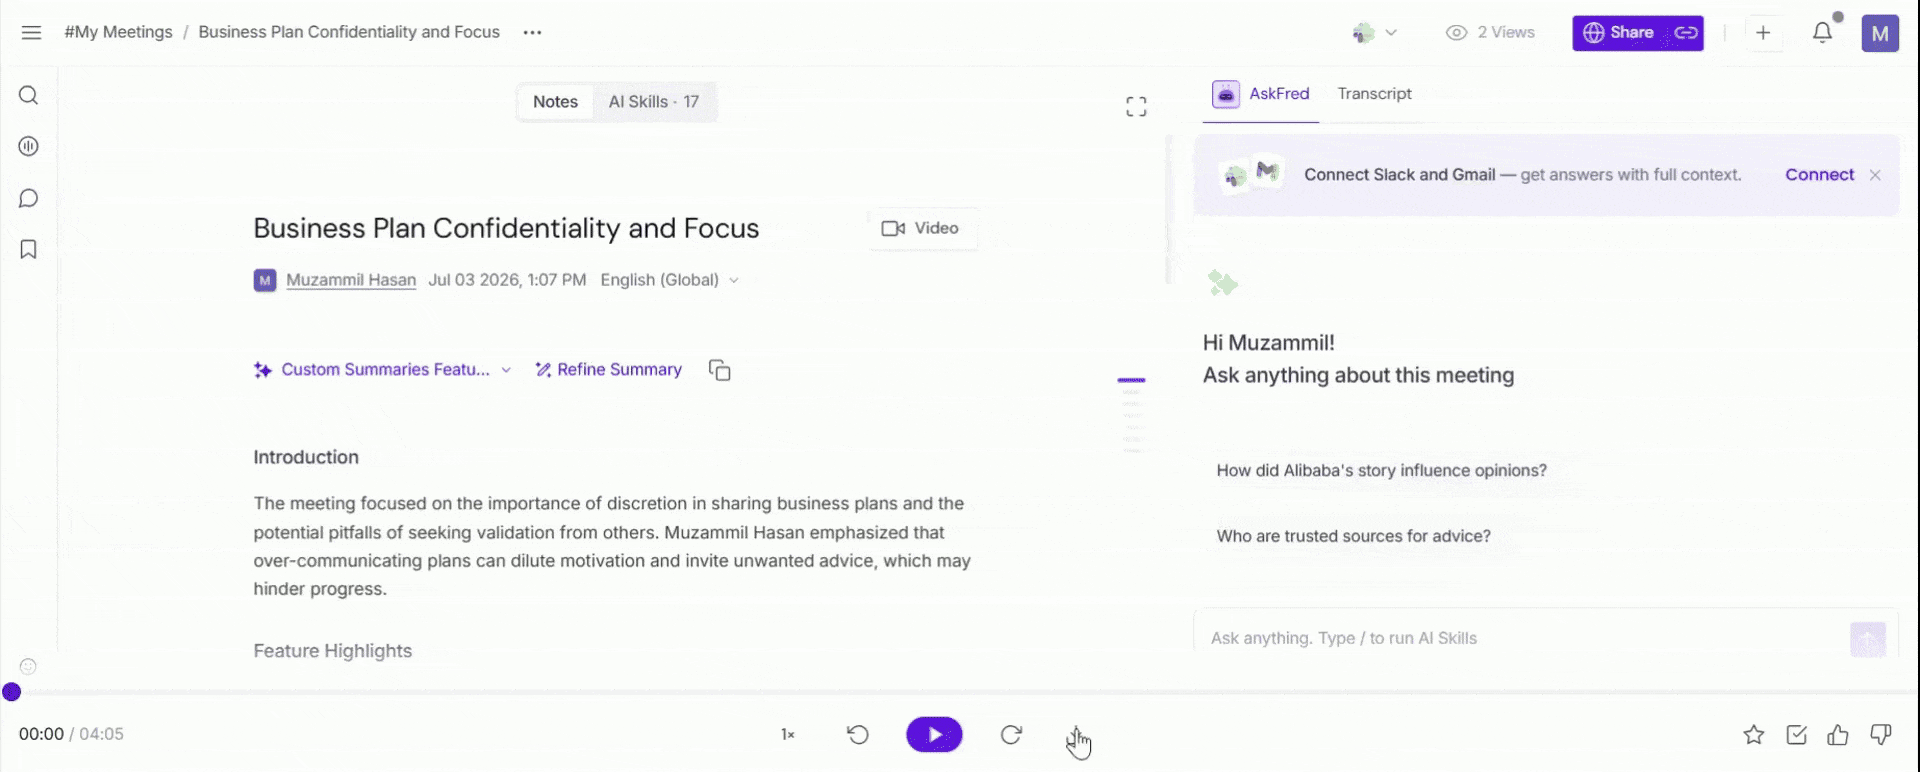Open the bookmarks icon in left sidebar
Screen dimensions: 1920x772
(x=28, y=249)
